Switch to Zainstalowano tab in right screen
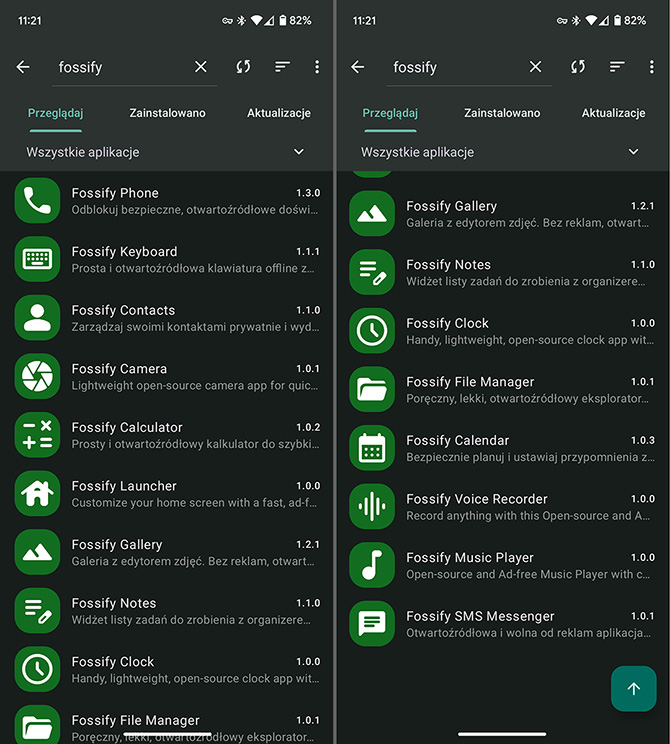Image resolution: width=670 pixels, height=744 pixels. 502,113
